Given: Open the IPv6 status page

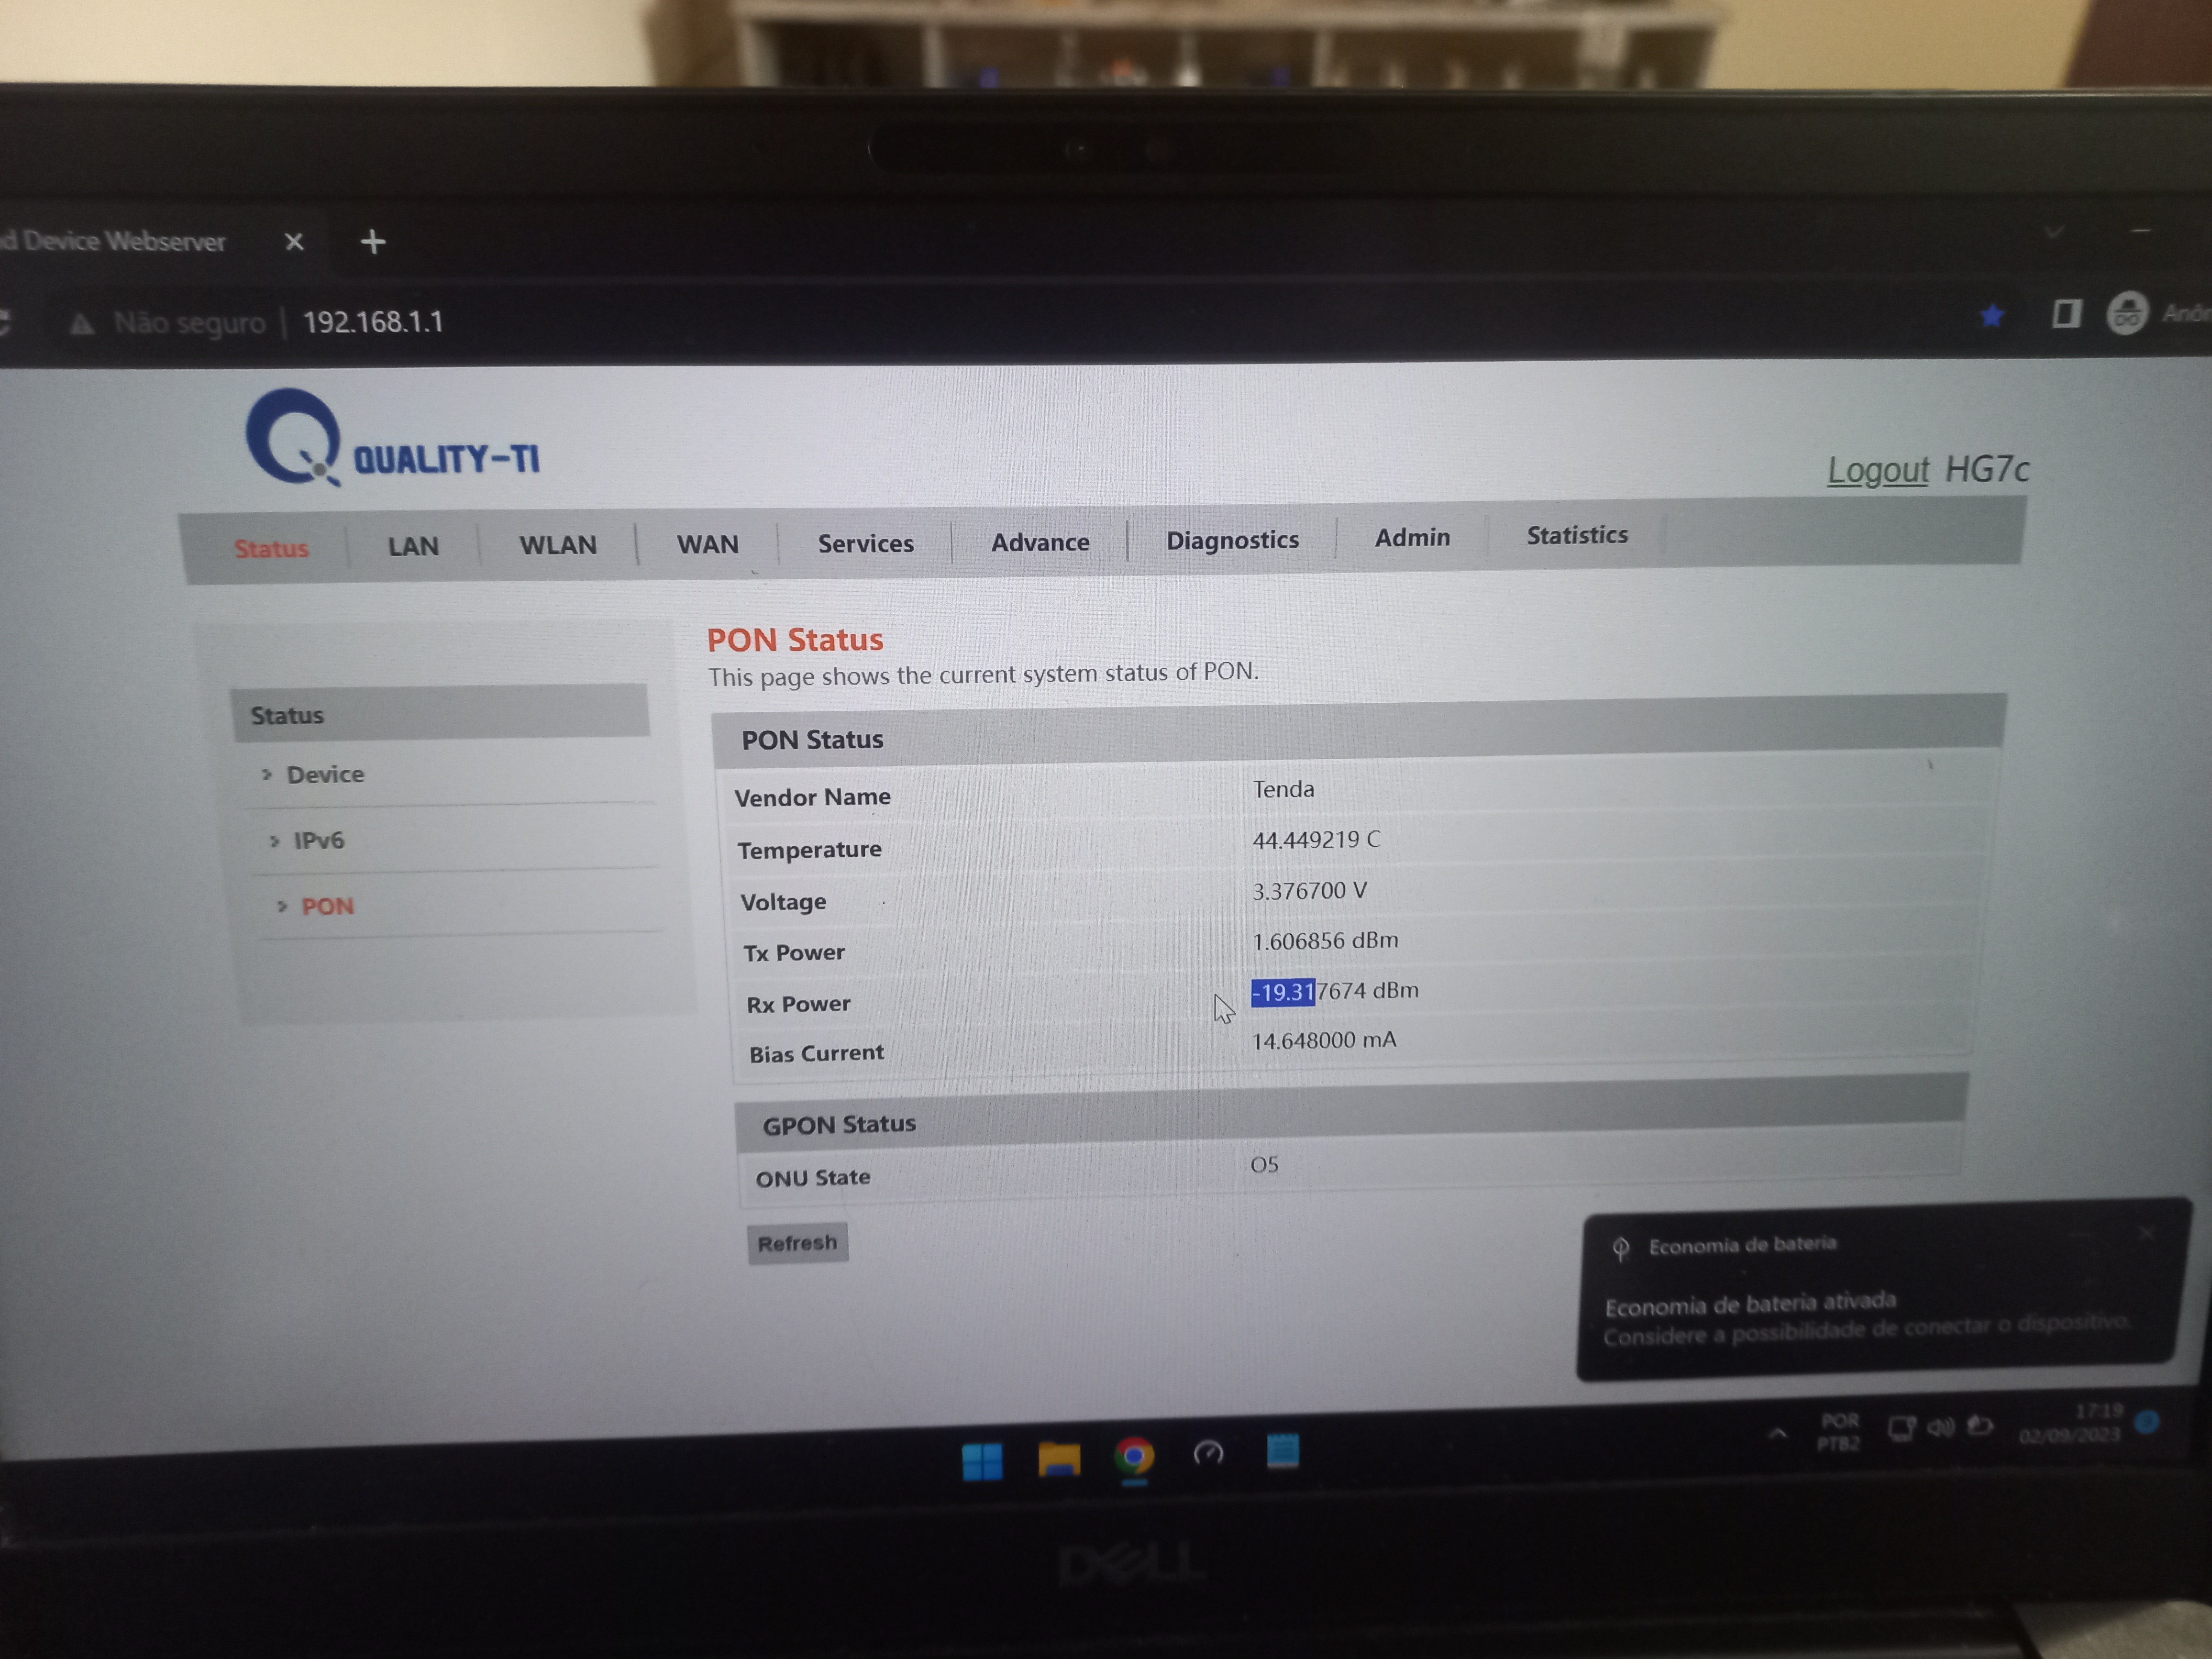Looking at the screenshot, I should pos(318,840).
